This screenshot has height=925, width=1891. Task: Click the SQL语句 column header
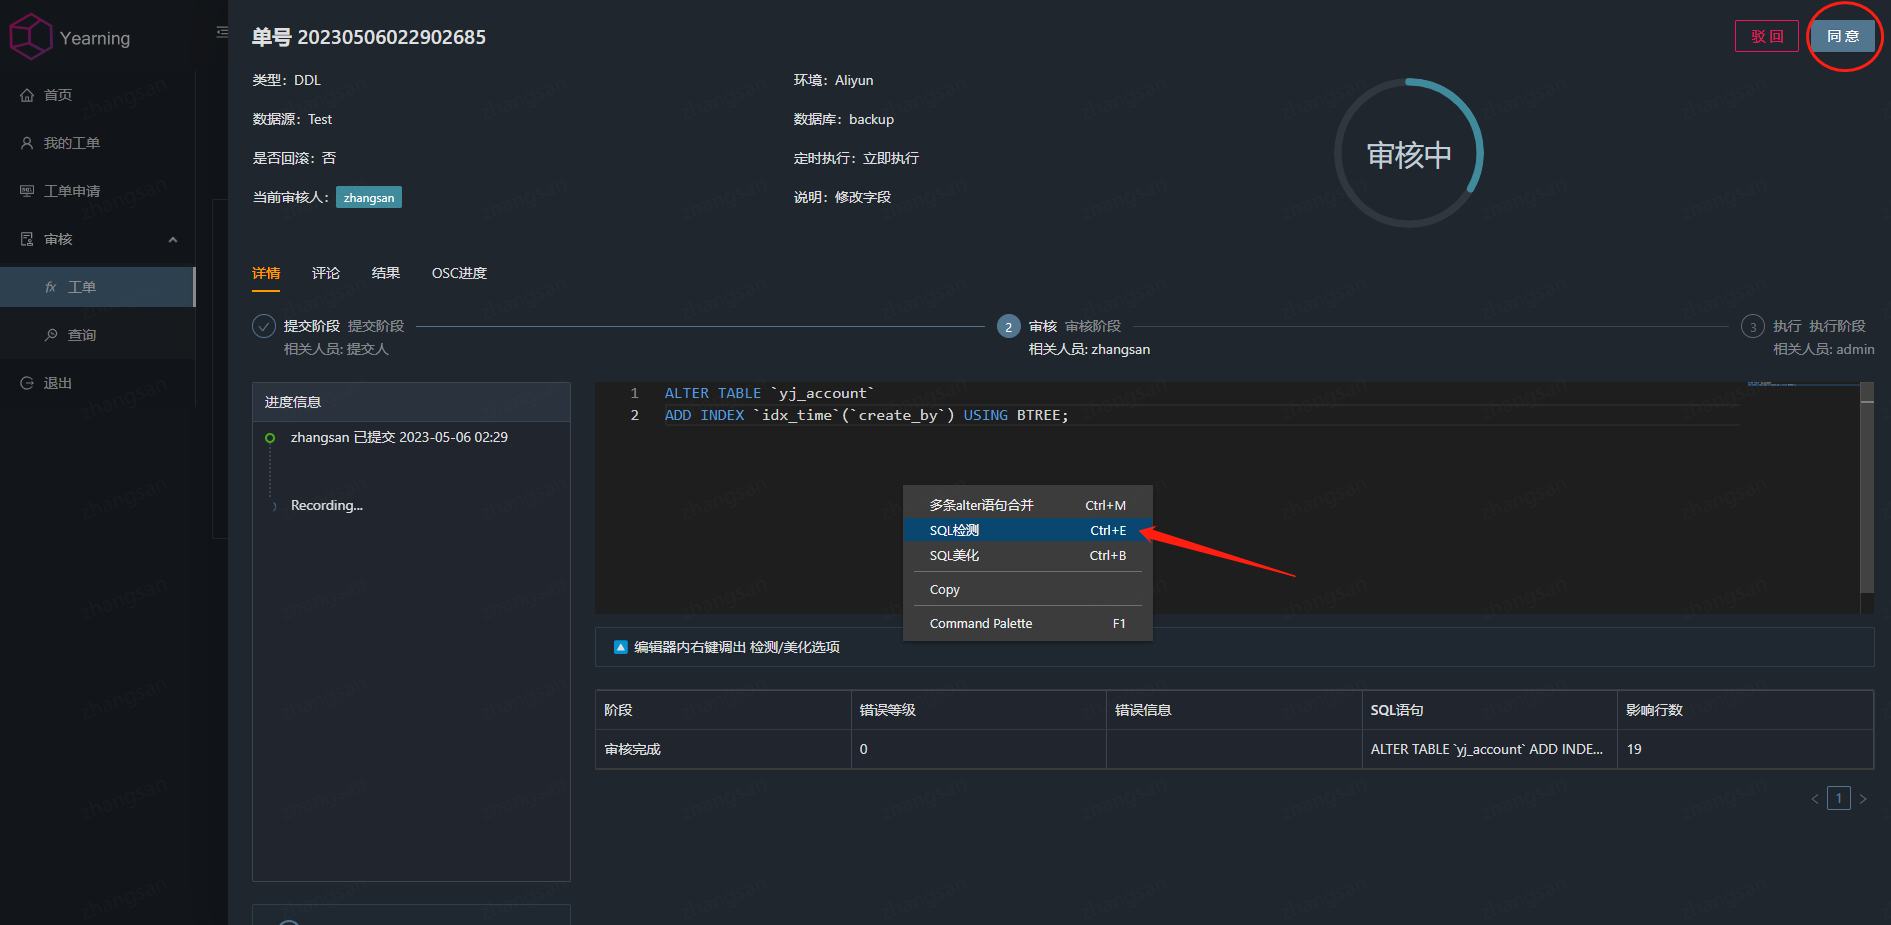(1490, 710)
